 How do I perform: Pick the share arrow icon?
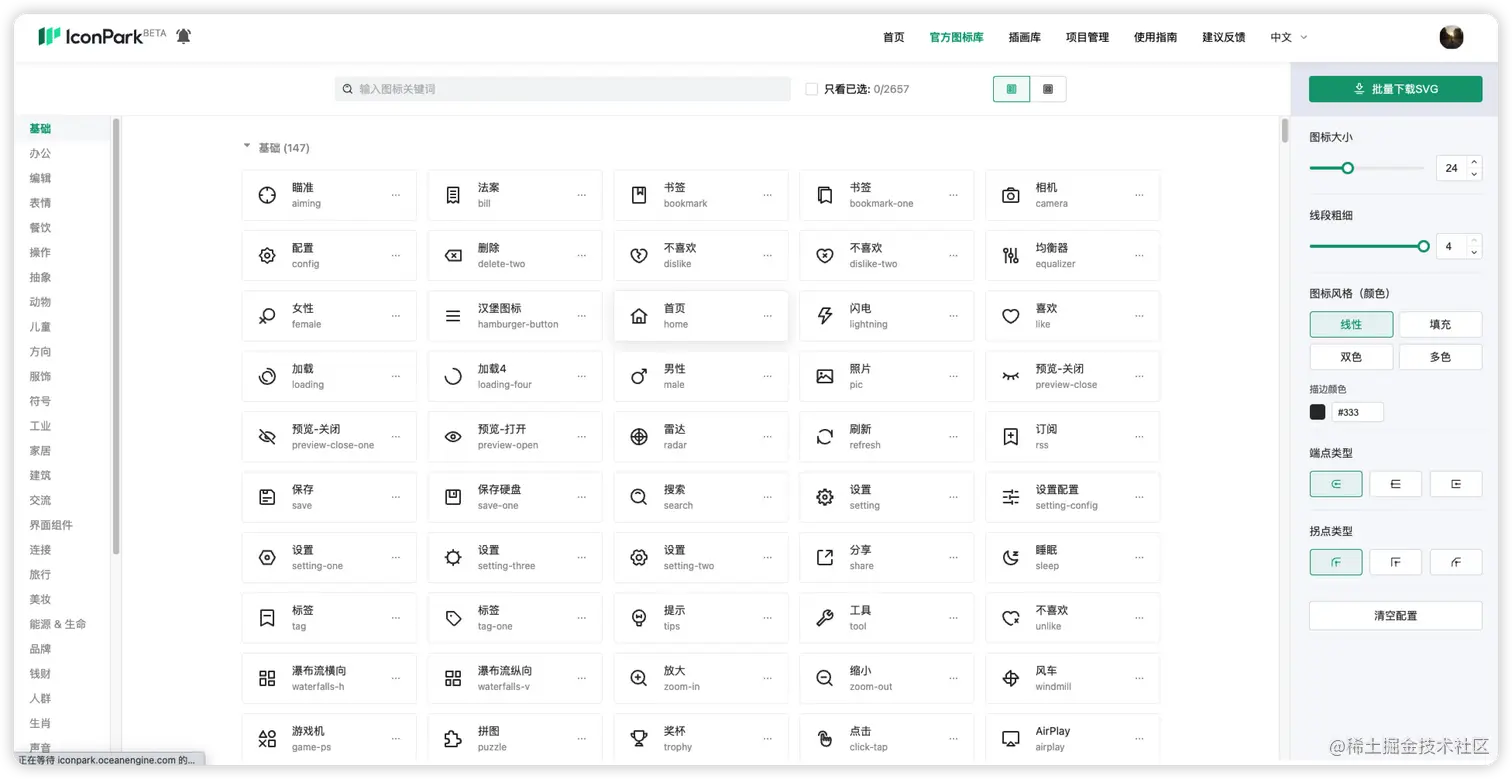825,557
